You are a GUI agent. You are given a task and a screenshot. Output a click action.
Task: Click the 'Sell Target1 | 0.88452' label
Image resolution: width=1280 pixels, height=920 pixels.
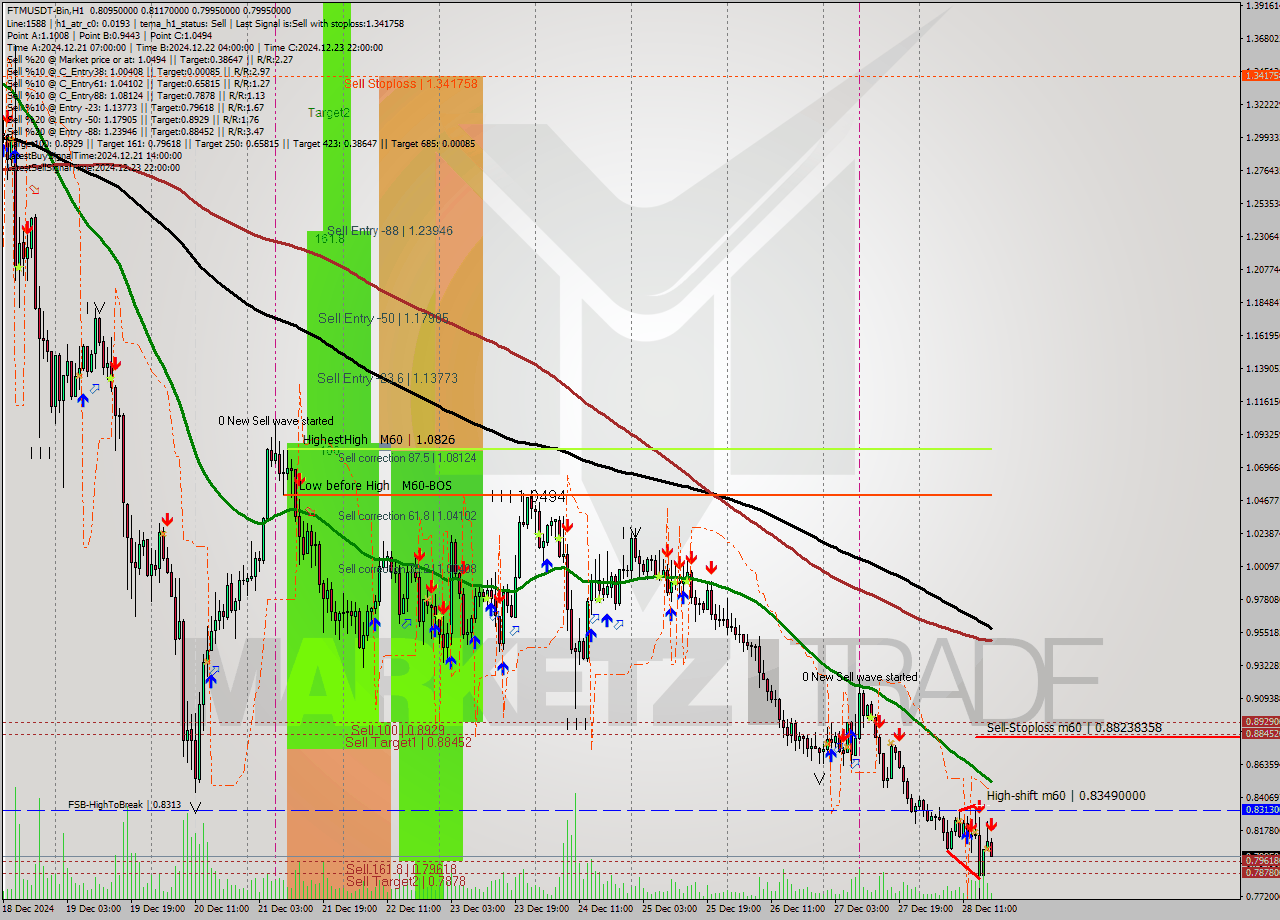click(x=408, y=742)
